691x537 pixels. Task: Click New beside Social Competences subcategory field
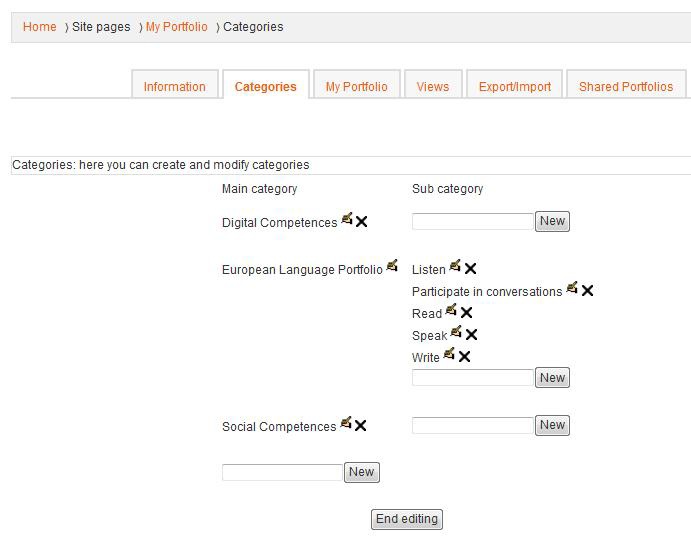(x=552, y=425)
